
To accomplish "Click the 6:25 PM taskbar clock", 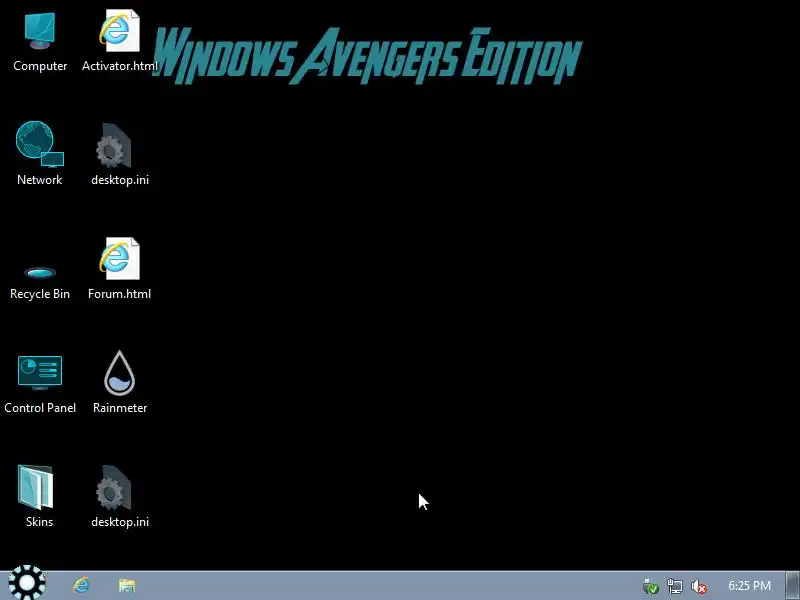I will (749, 585).
